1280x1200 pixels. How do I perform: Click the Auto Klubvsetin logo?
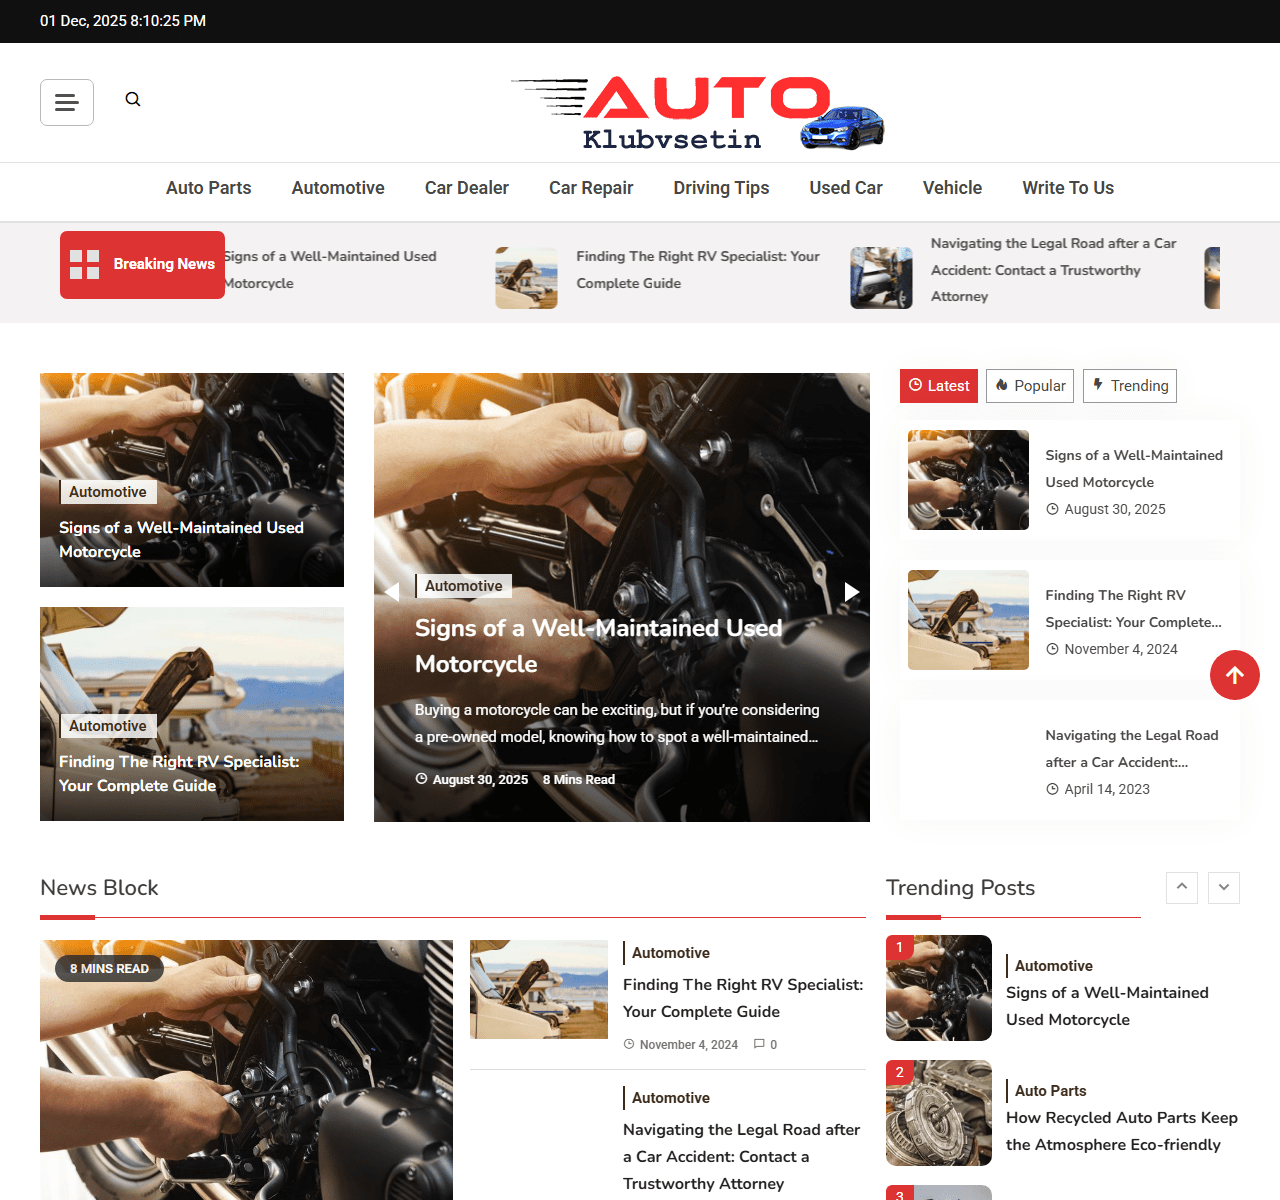coord(697,113)
